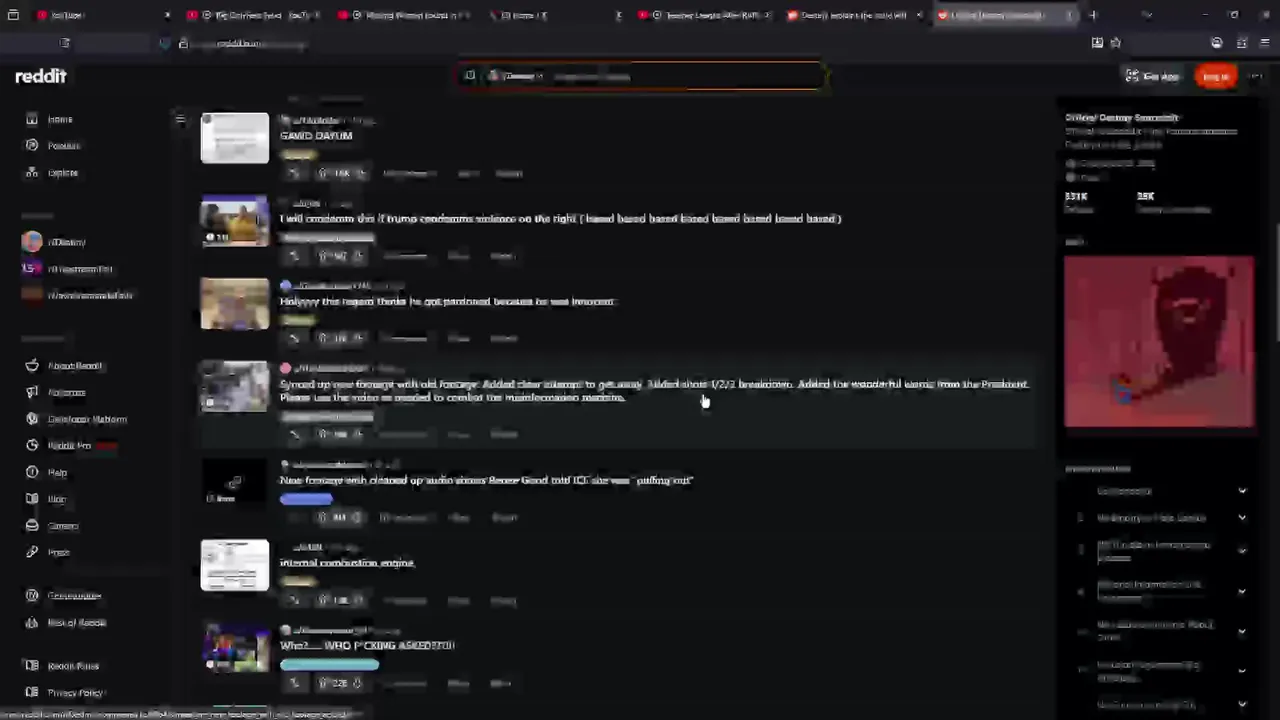1280x720 pixels.
Task: Upvote the GAWD DAYUM post
Action: (x=322, y=173)
